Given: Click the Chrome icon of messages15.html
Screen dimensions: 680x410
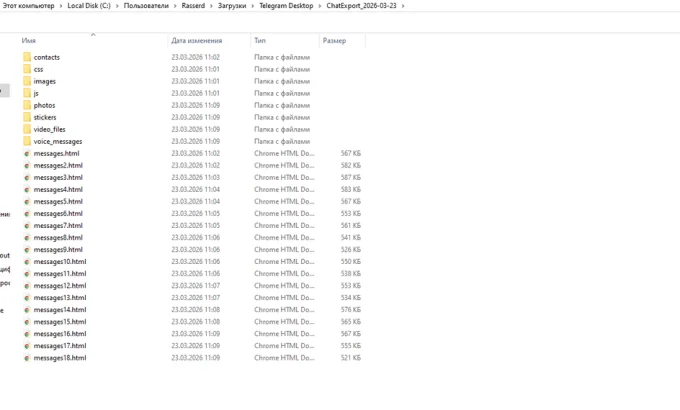Looking at the screenshot, I should coord(27,322).
